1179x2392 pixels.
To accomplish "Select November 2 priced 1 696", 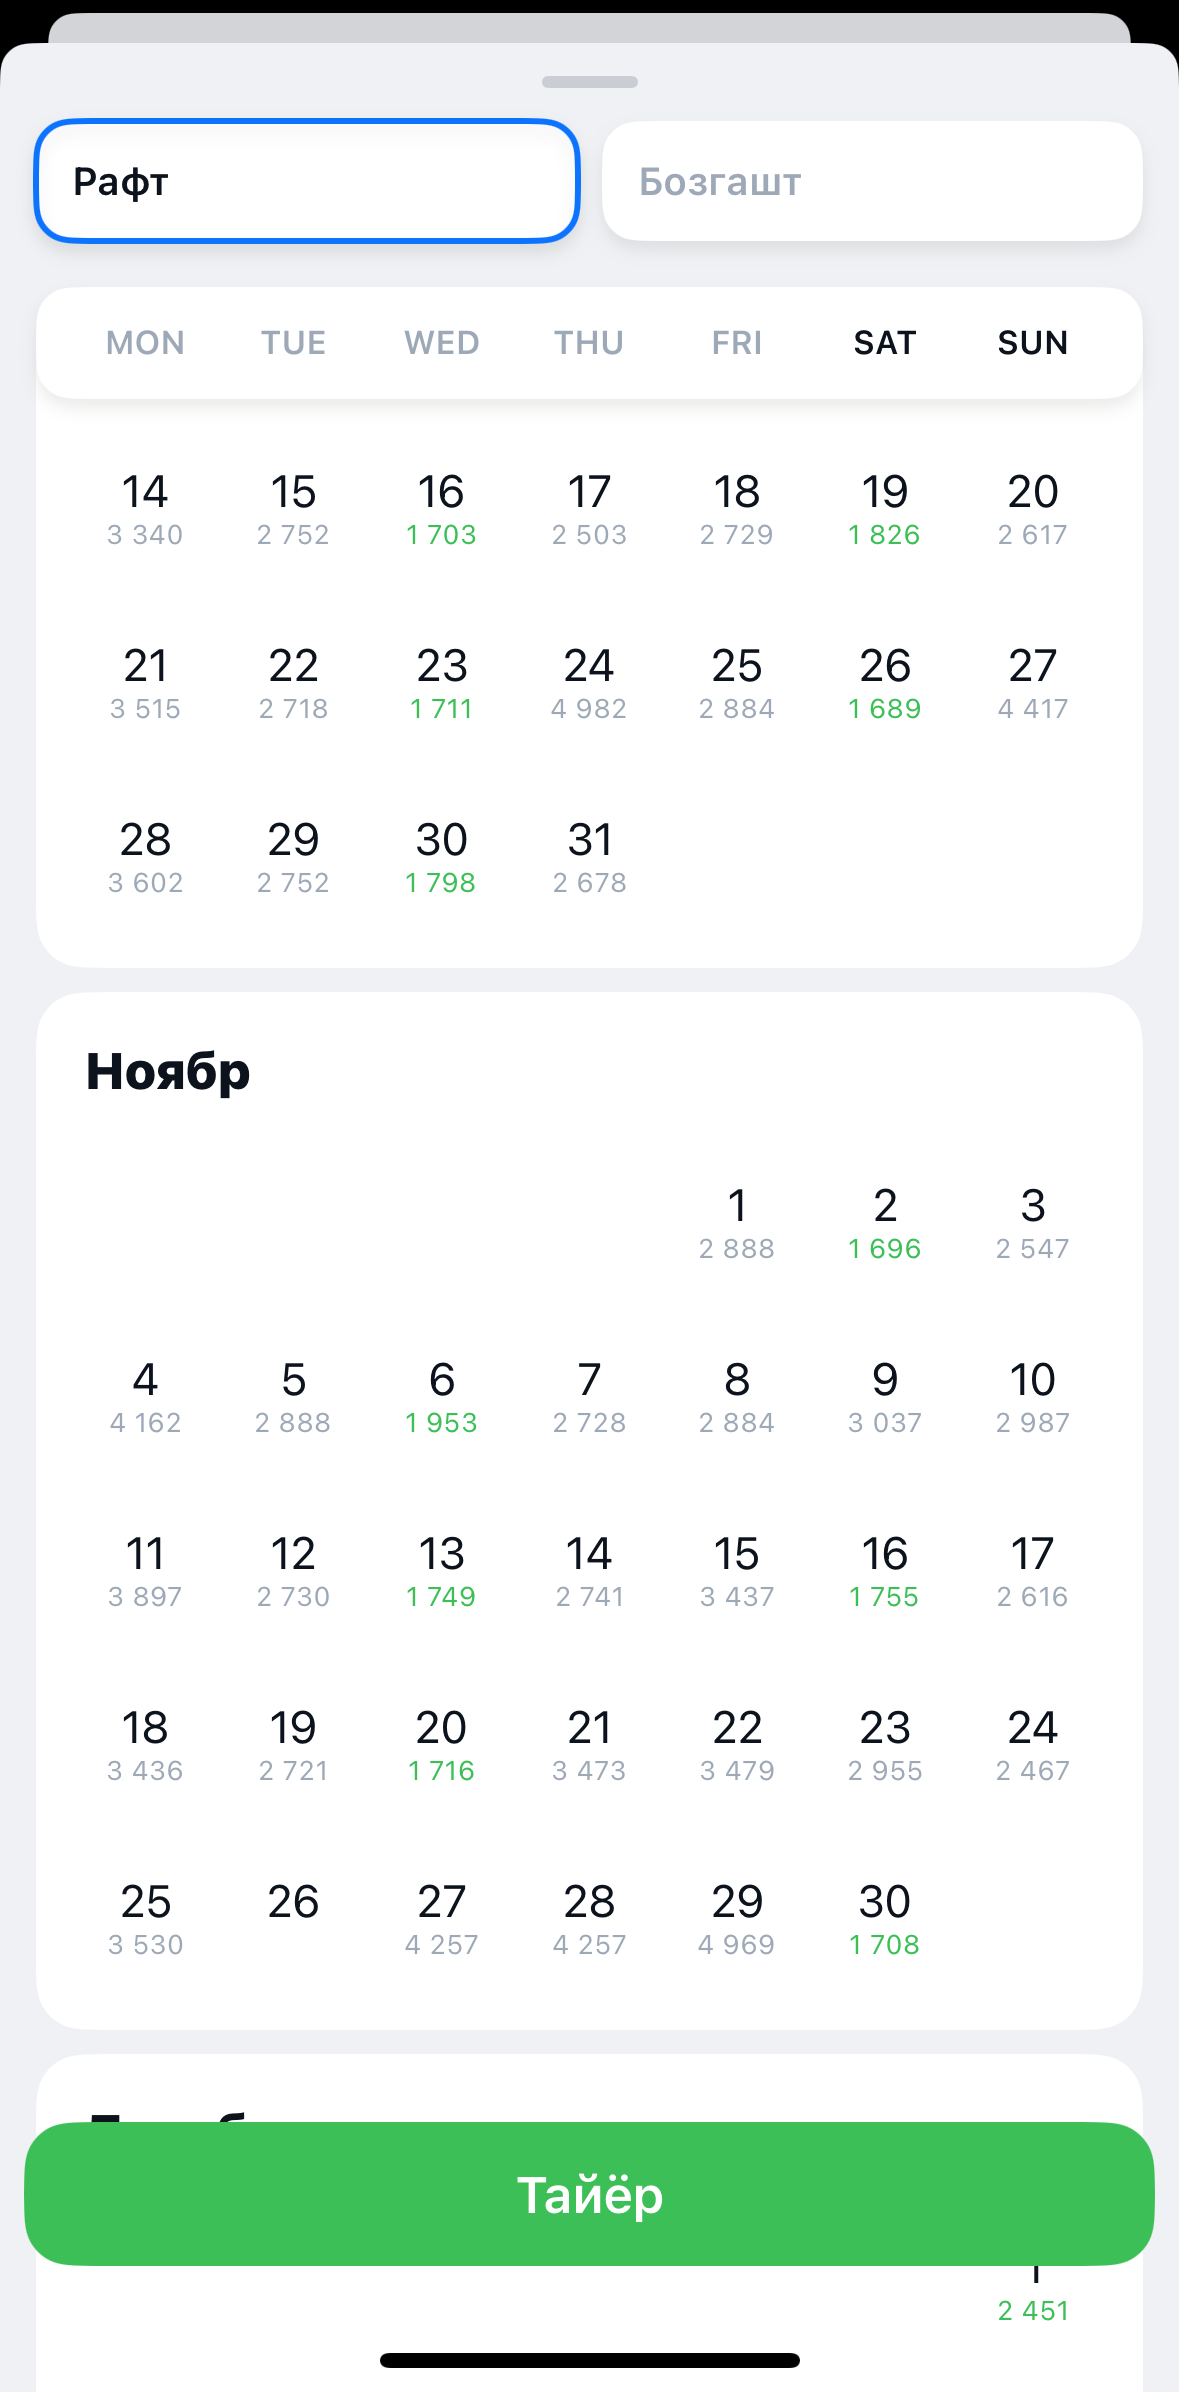I will [x=885, y=1224].
